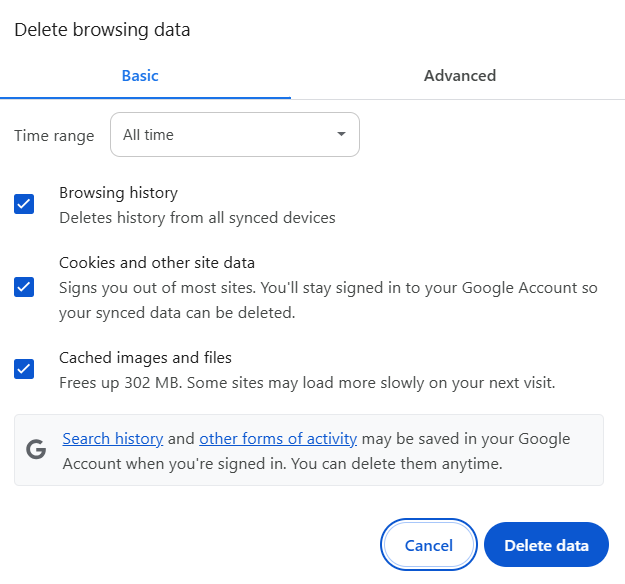The height and width of the screenshot is (584, 625).
Task: Click the 'Frees up 302 MB' description text
Action: 306,382
